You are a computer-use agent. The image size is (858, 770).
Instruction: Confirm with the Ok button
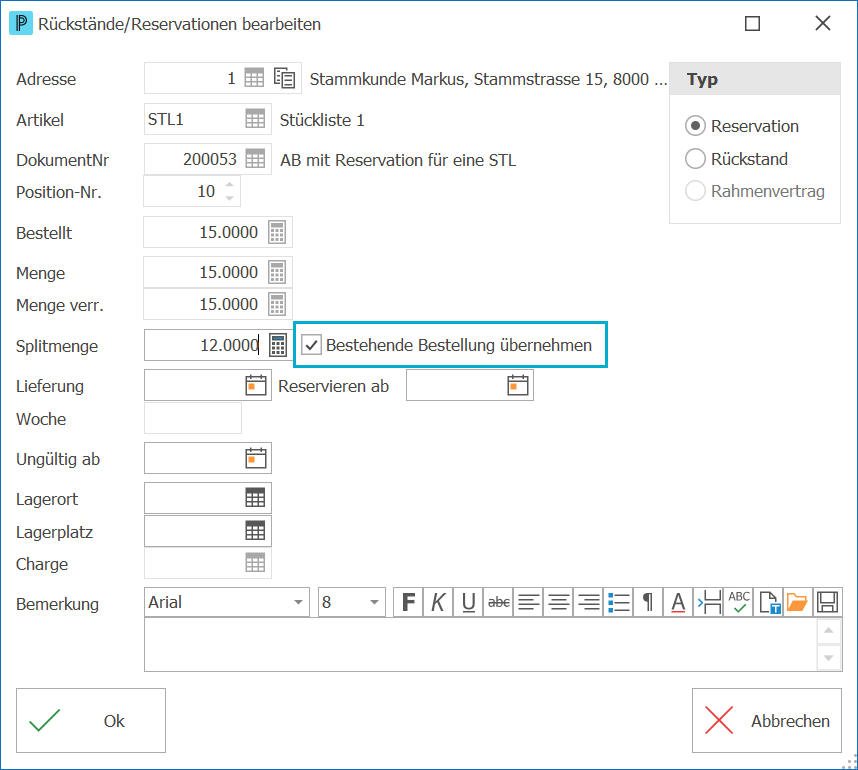coord(91,720)
